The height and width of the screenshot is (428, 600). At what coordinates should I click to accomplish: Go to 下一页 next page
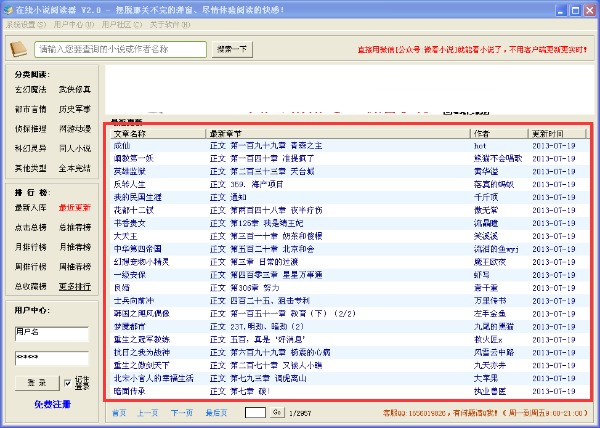pos(181,412)
